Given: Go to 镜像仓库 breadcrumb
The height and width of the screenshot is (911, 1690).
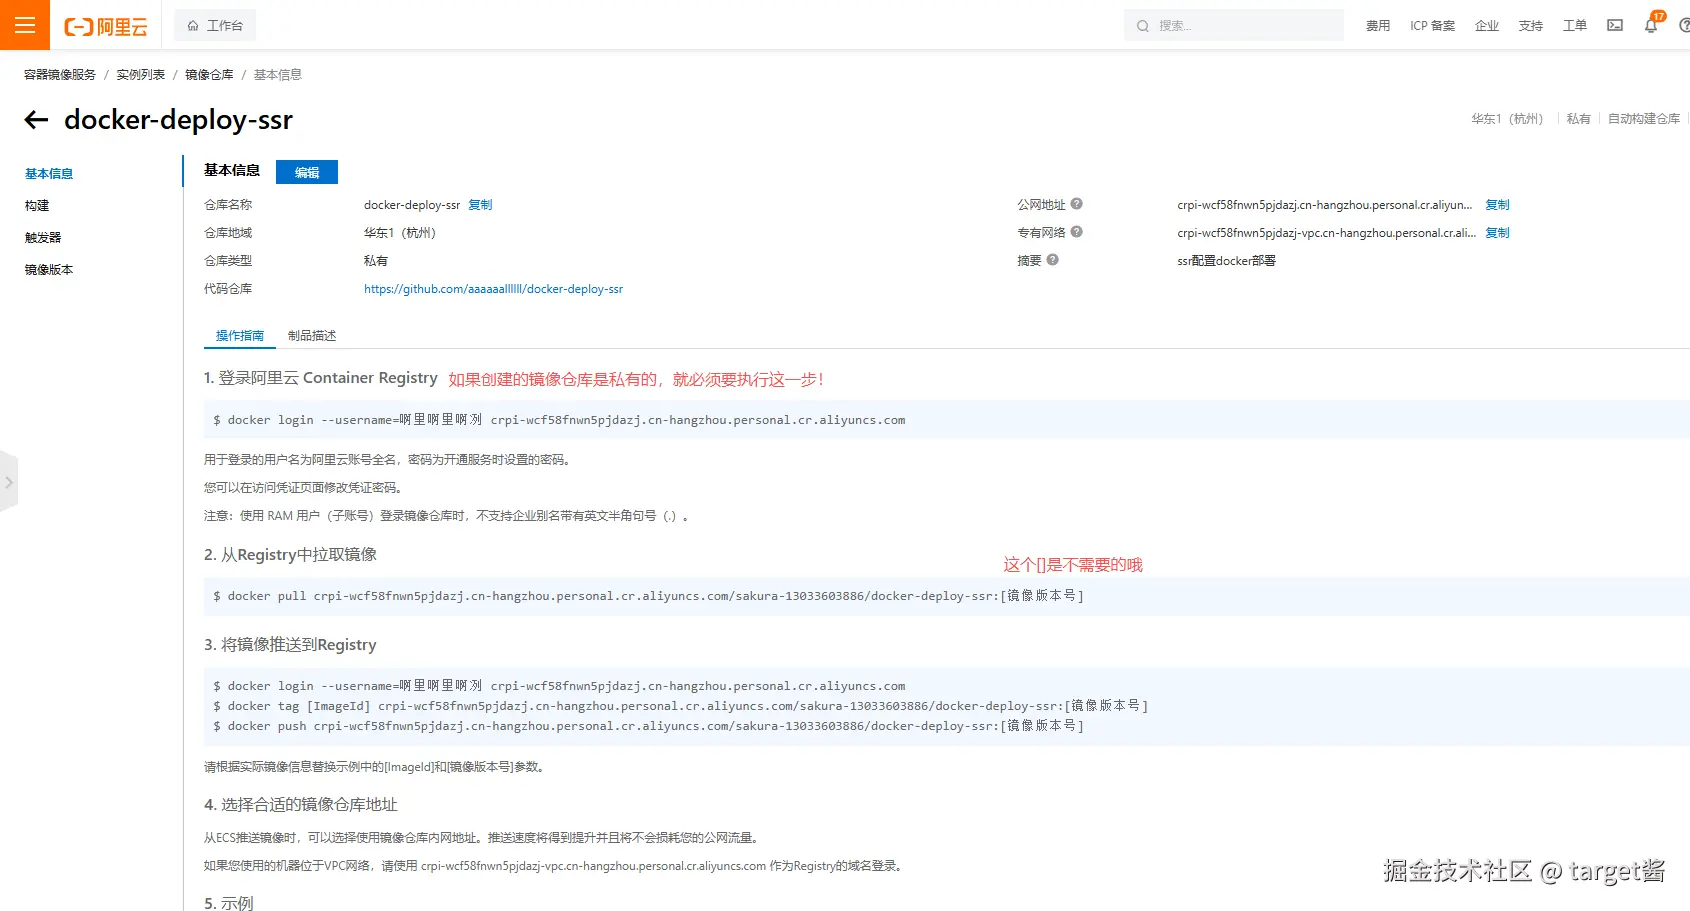Looking at the screenshot, I should pos(209,75).
